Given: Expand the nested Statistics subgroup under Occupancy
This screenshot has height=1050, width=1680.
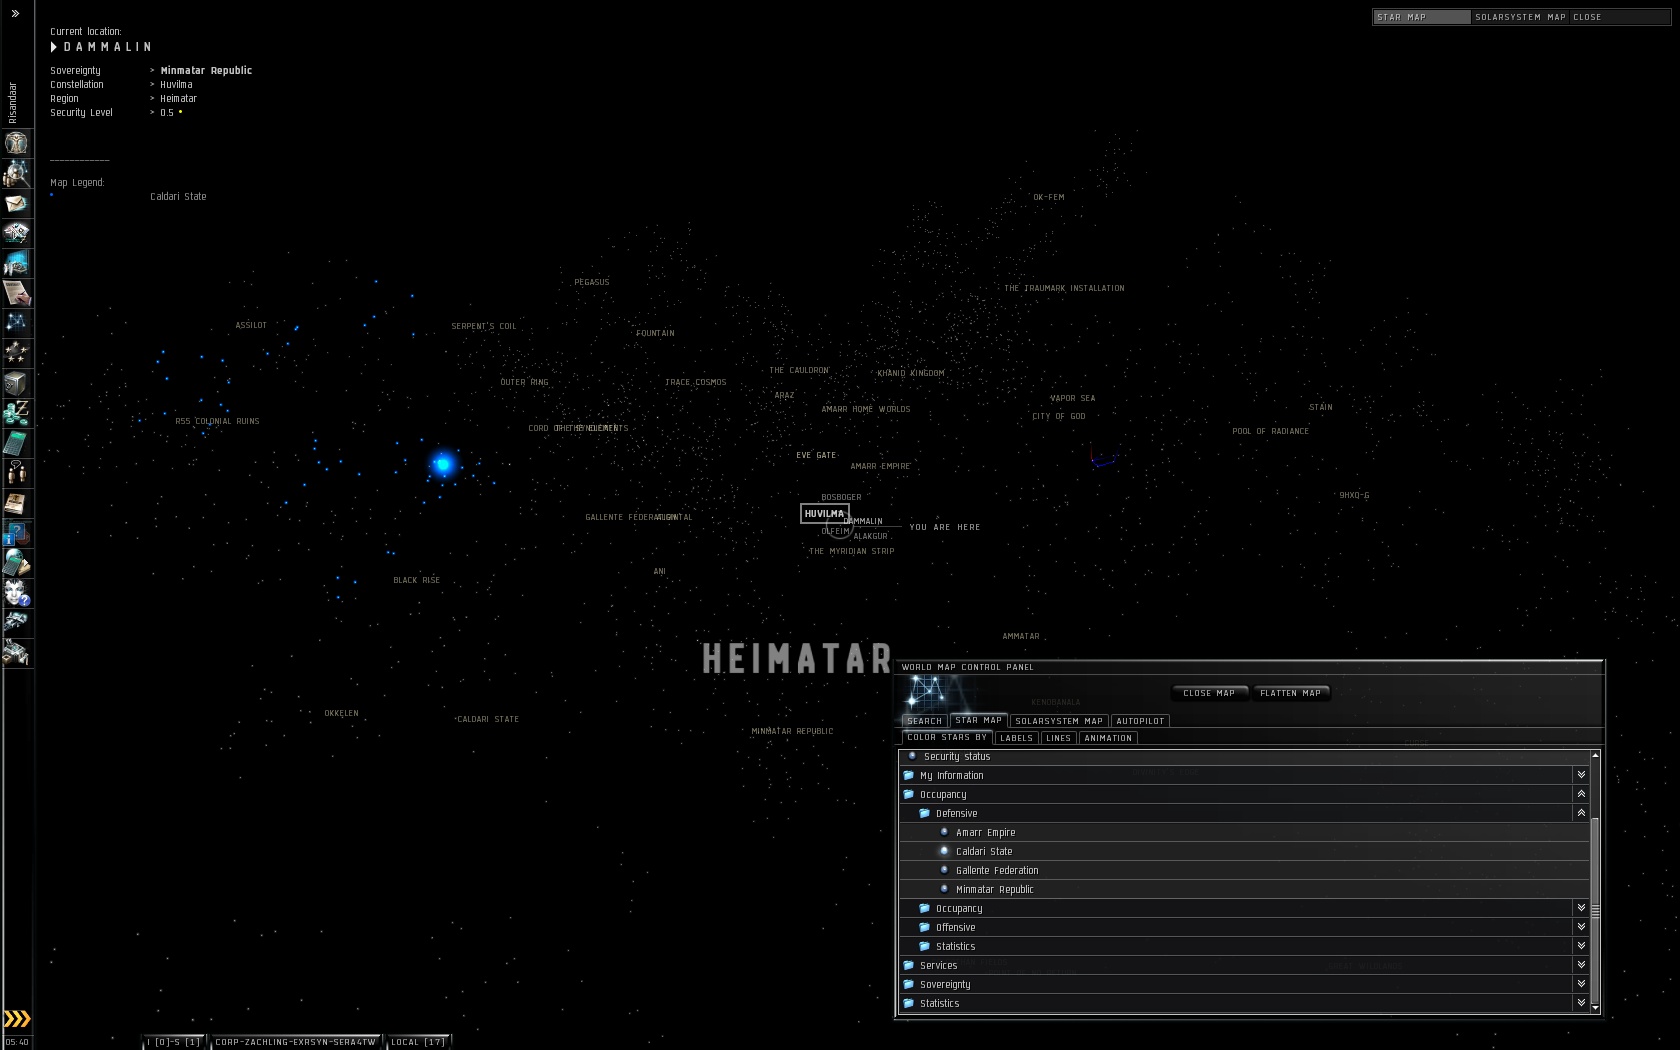Looking at the screenshot, I should [x=1581, y=946].
